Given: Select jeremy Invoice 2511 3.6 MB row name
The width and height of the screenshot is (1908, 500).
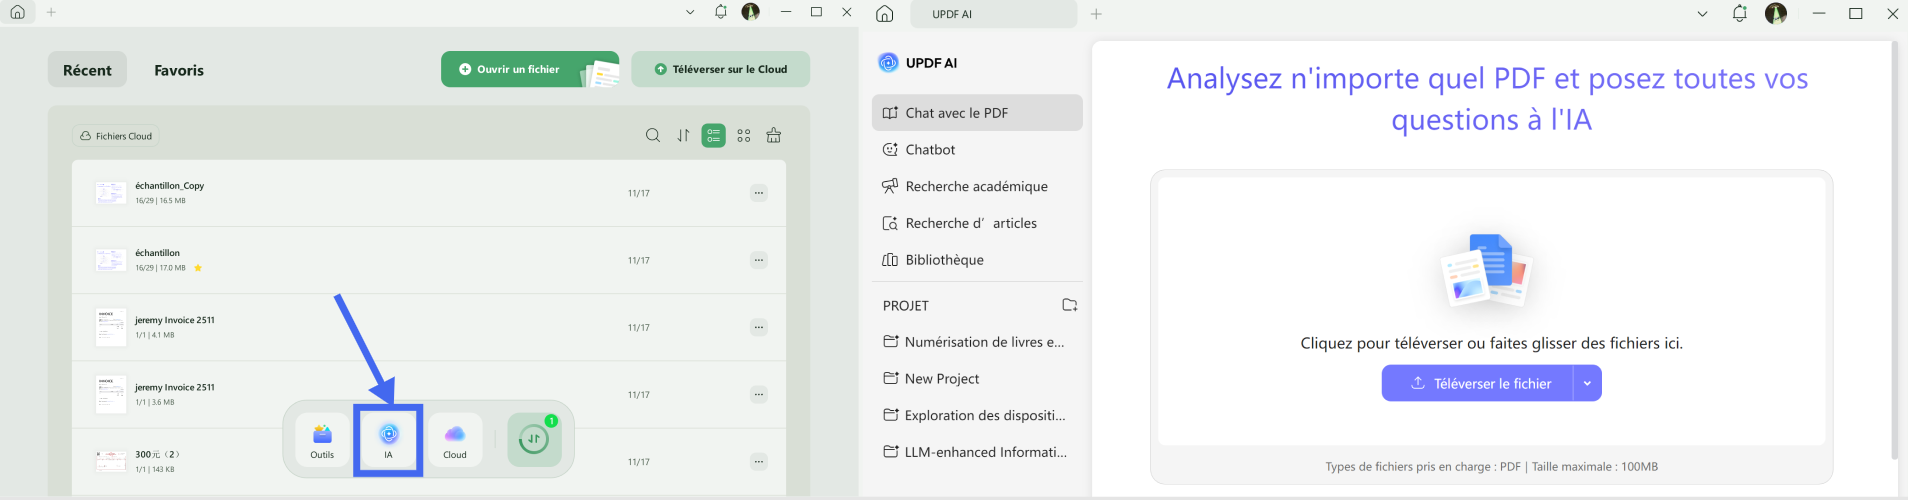Looking at the screenshot, I should point(175,387).
